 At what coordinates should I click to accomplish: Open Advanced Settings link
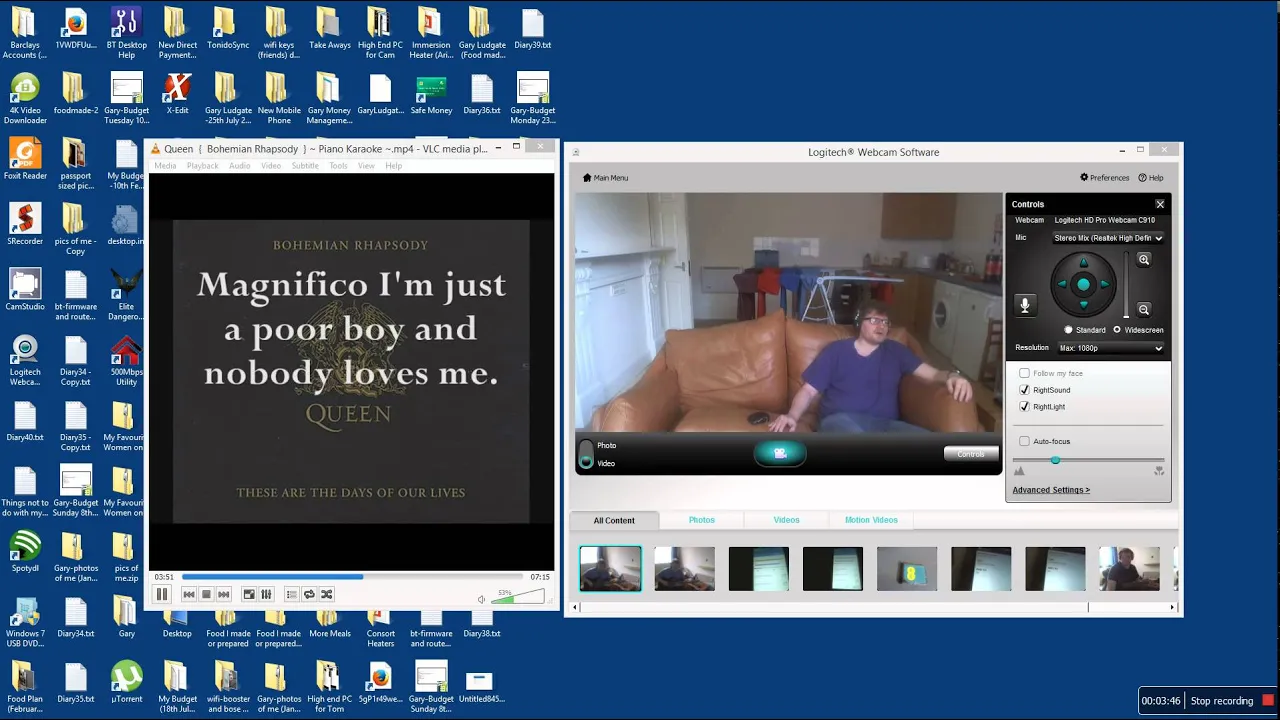click(x=1051, y=490)
